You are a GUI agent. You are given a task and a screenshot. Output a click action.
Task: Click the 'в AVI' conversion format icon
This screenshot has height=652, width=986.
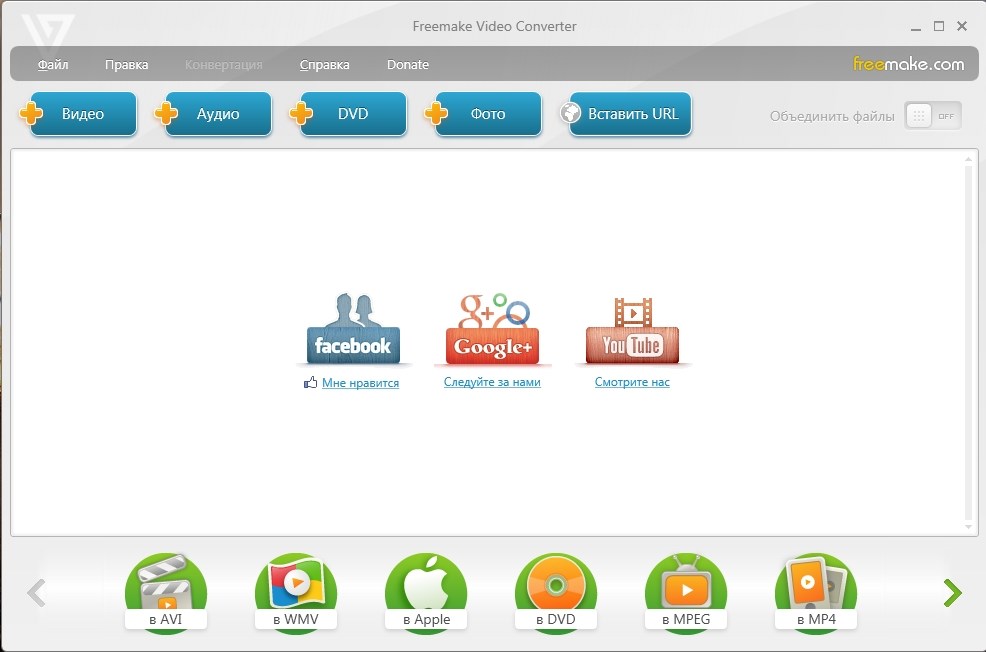[165, 591]
